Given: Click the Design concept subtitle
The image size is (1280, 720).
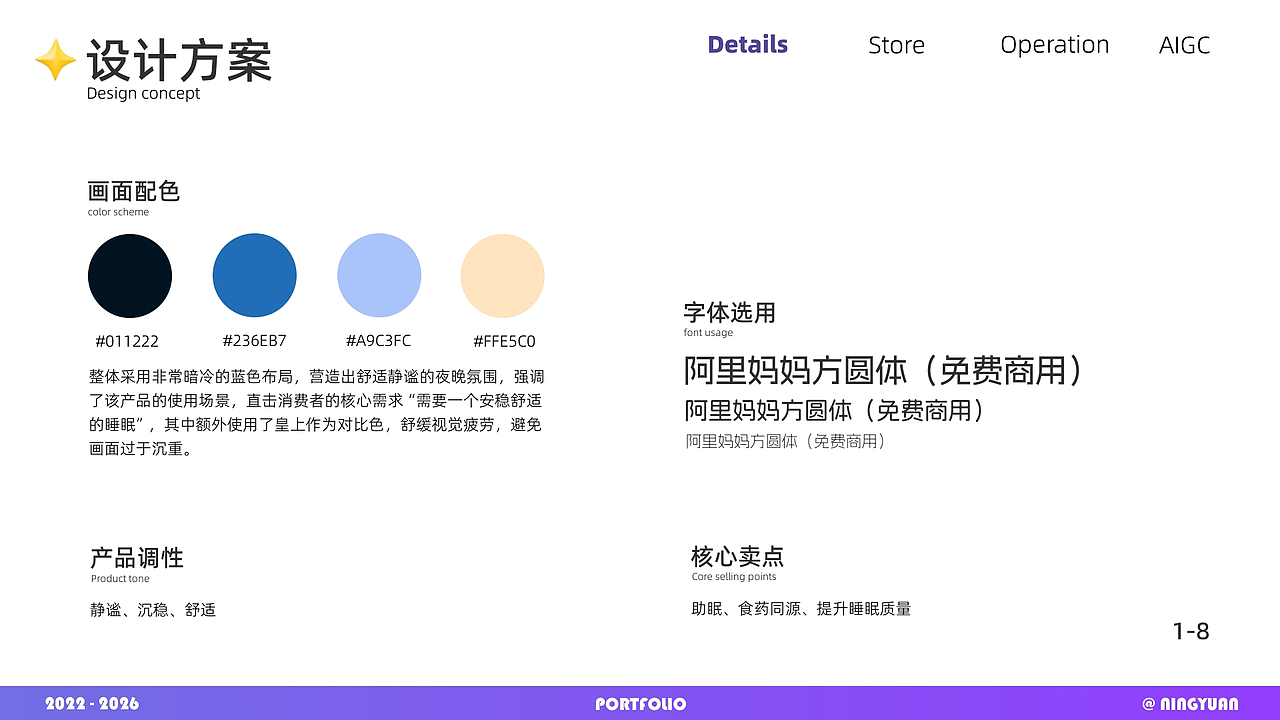Looking at the screenshot, I should coord(143,94).
